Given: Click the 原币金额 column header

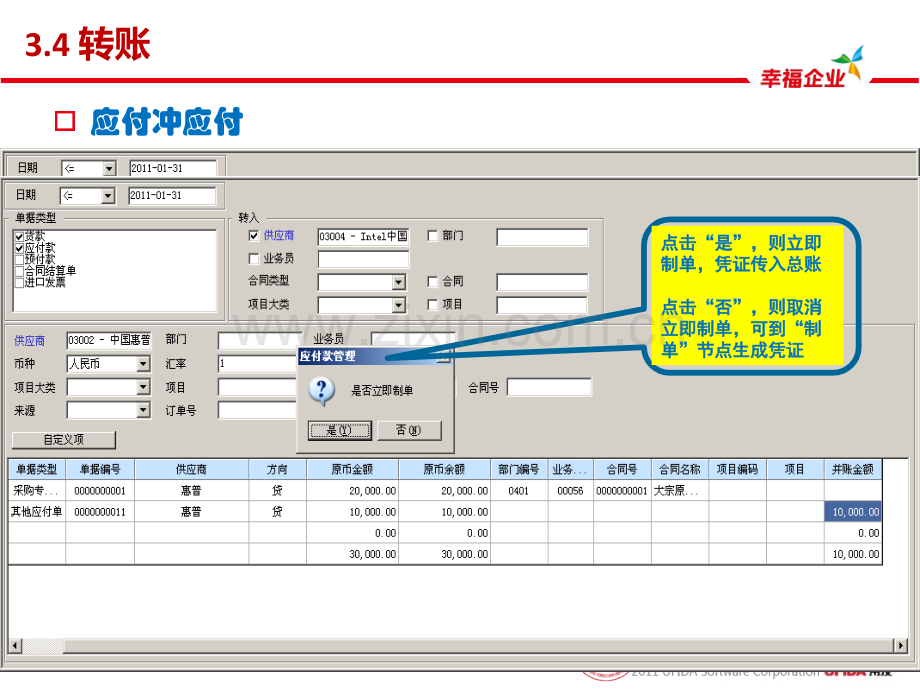Looking at the screenshot, I should coord(352,469).
